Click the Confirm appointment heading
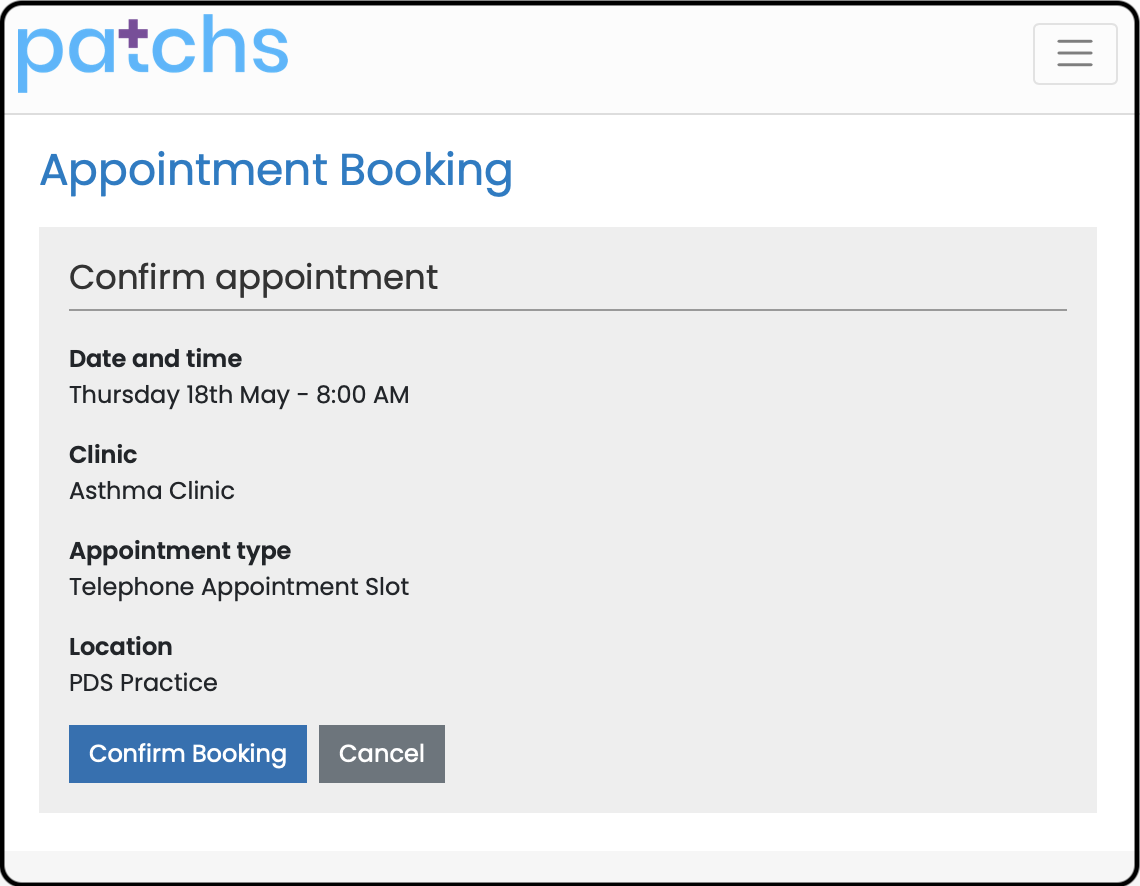The image size is (1140, 886). (x=254, y=278)
